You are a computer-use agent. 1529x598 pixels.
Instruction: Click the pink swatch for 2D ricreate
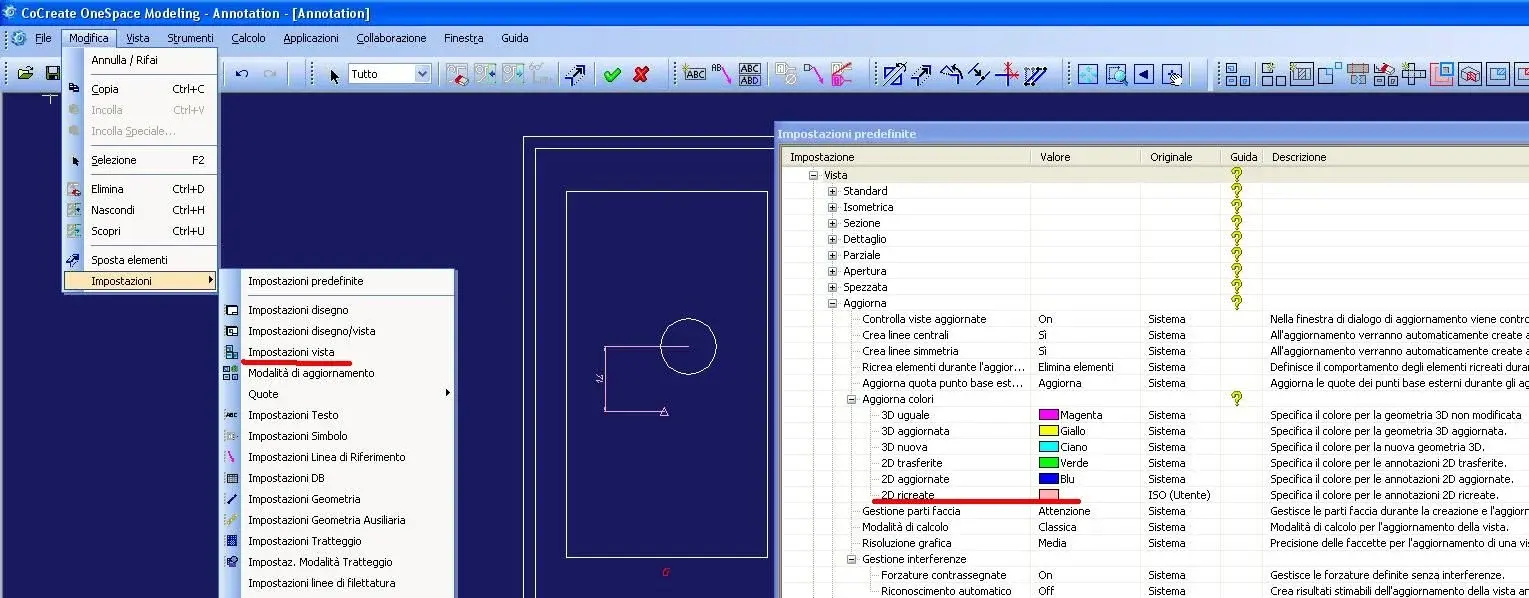[x=1049, y=495]
